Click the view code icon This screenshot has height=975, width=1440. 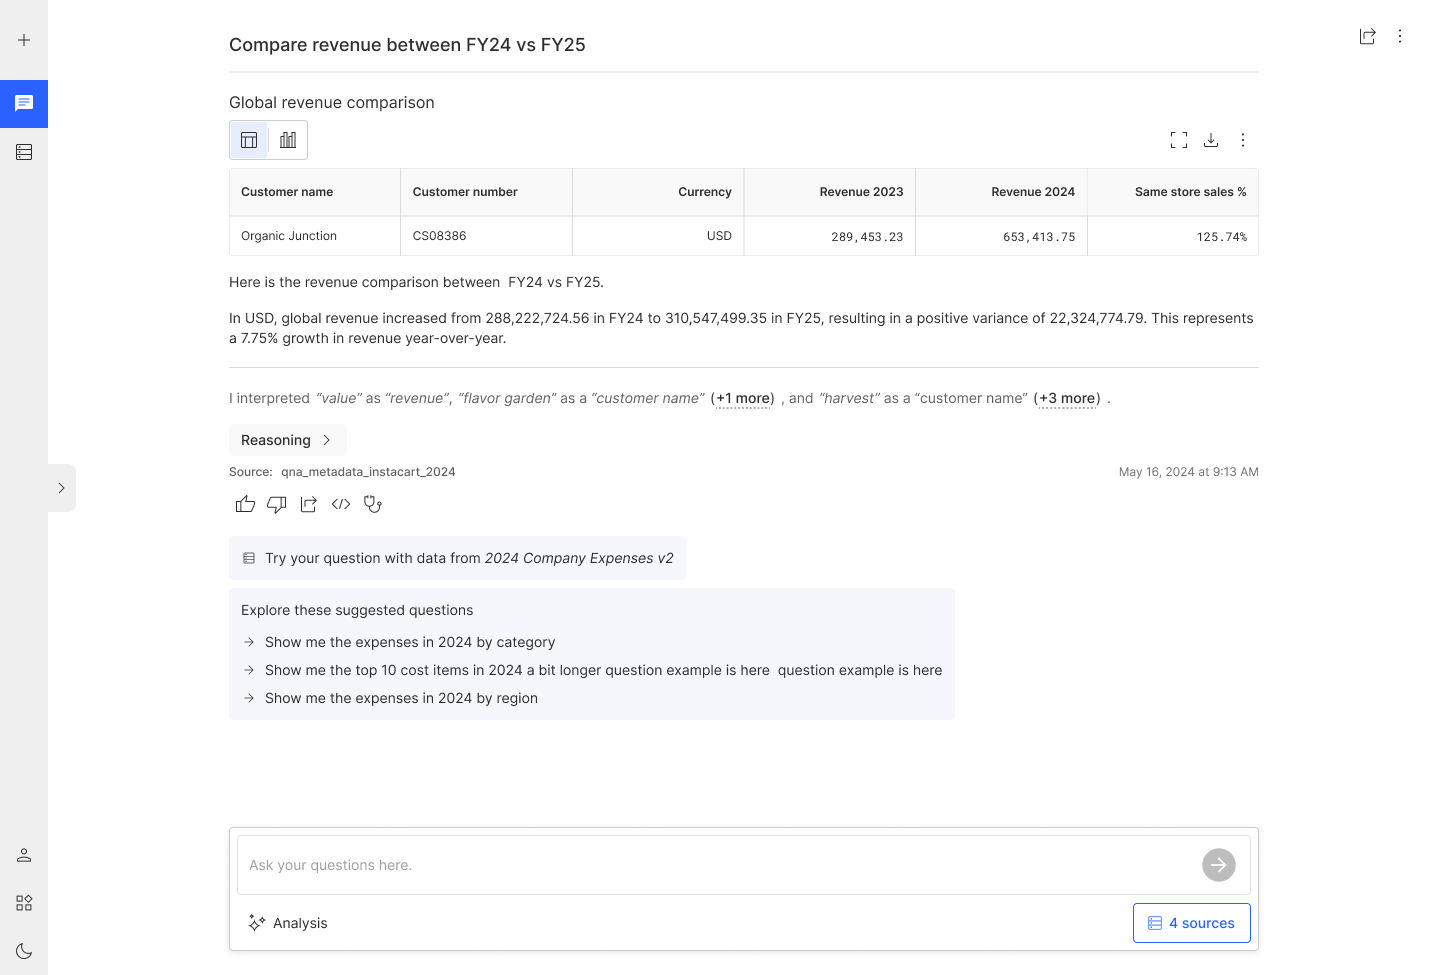(341, 504)
